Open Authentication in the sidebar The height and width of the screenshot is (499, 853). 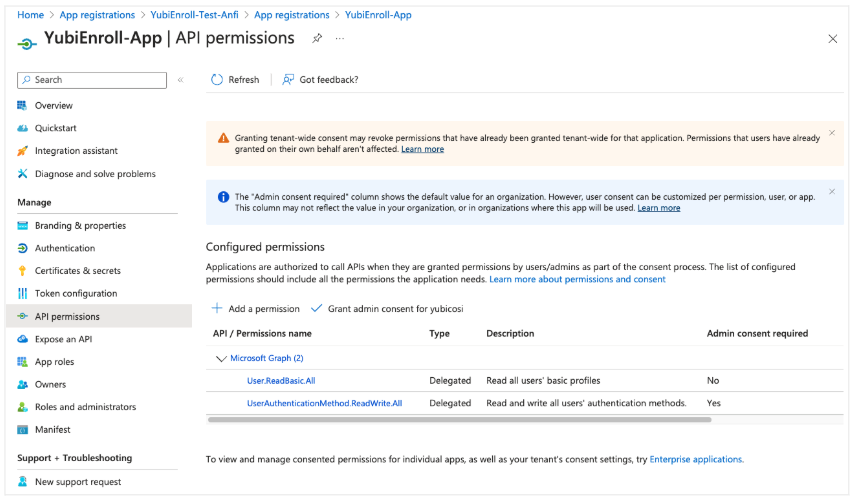64,248
